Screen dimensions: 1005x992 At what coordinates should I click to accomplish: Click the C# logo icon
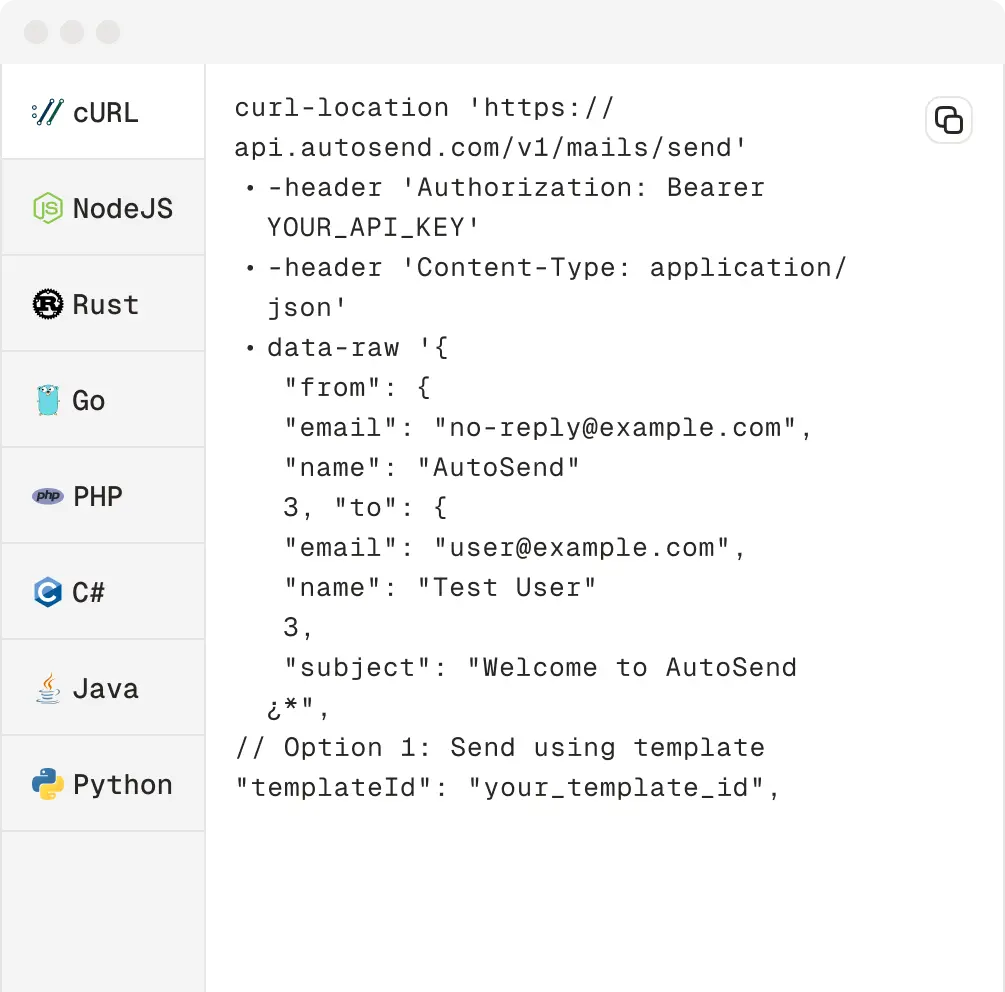pyautogui.click(x=48, y=592)
